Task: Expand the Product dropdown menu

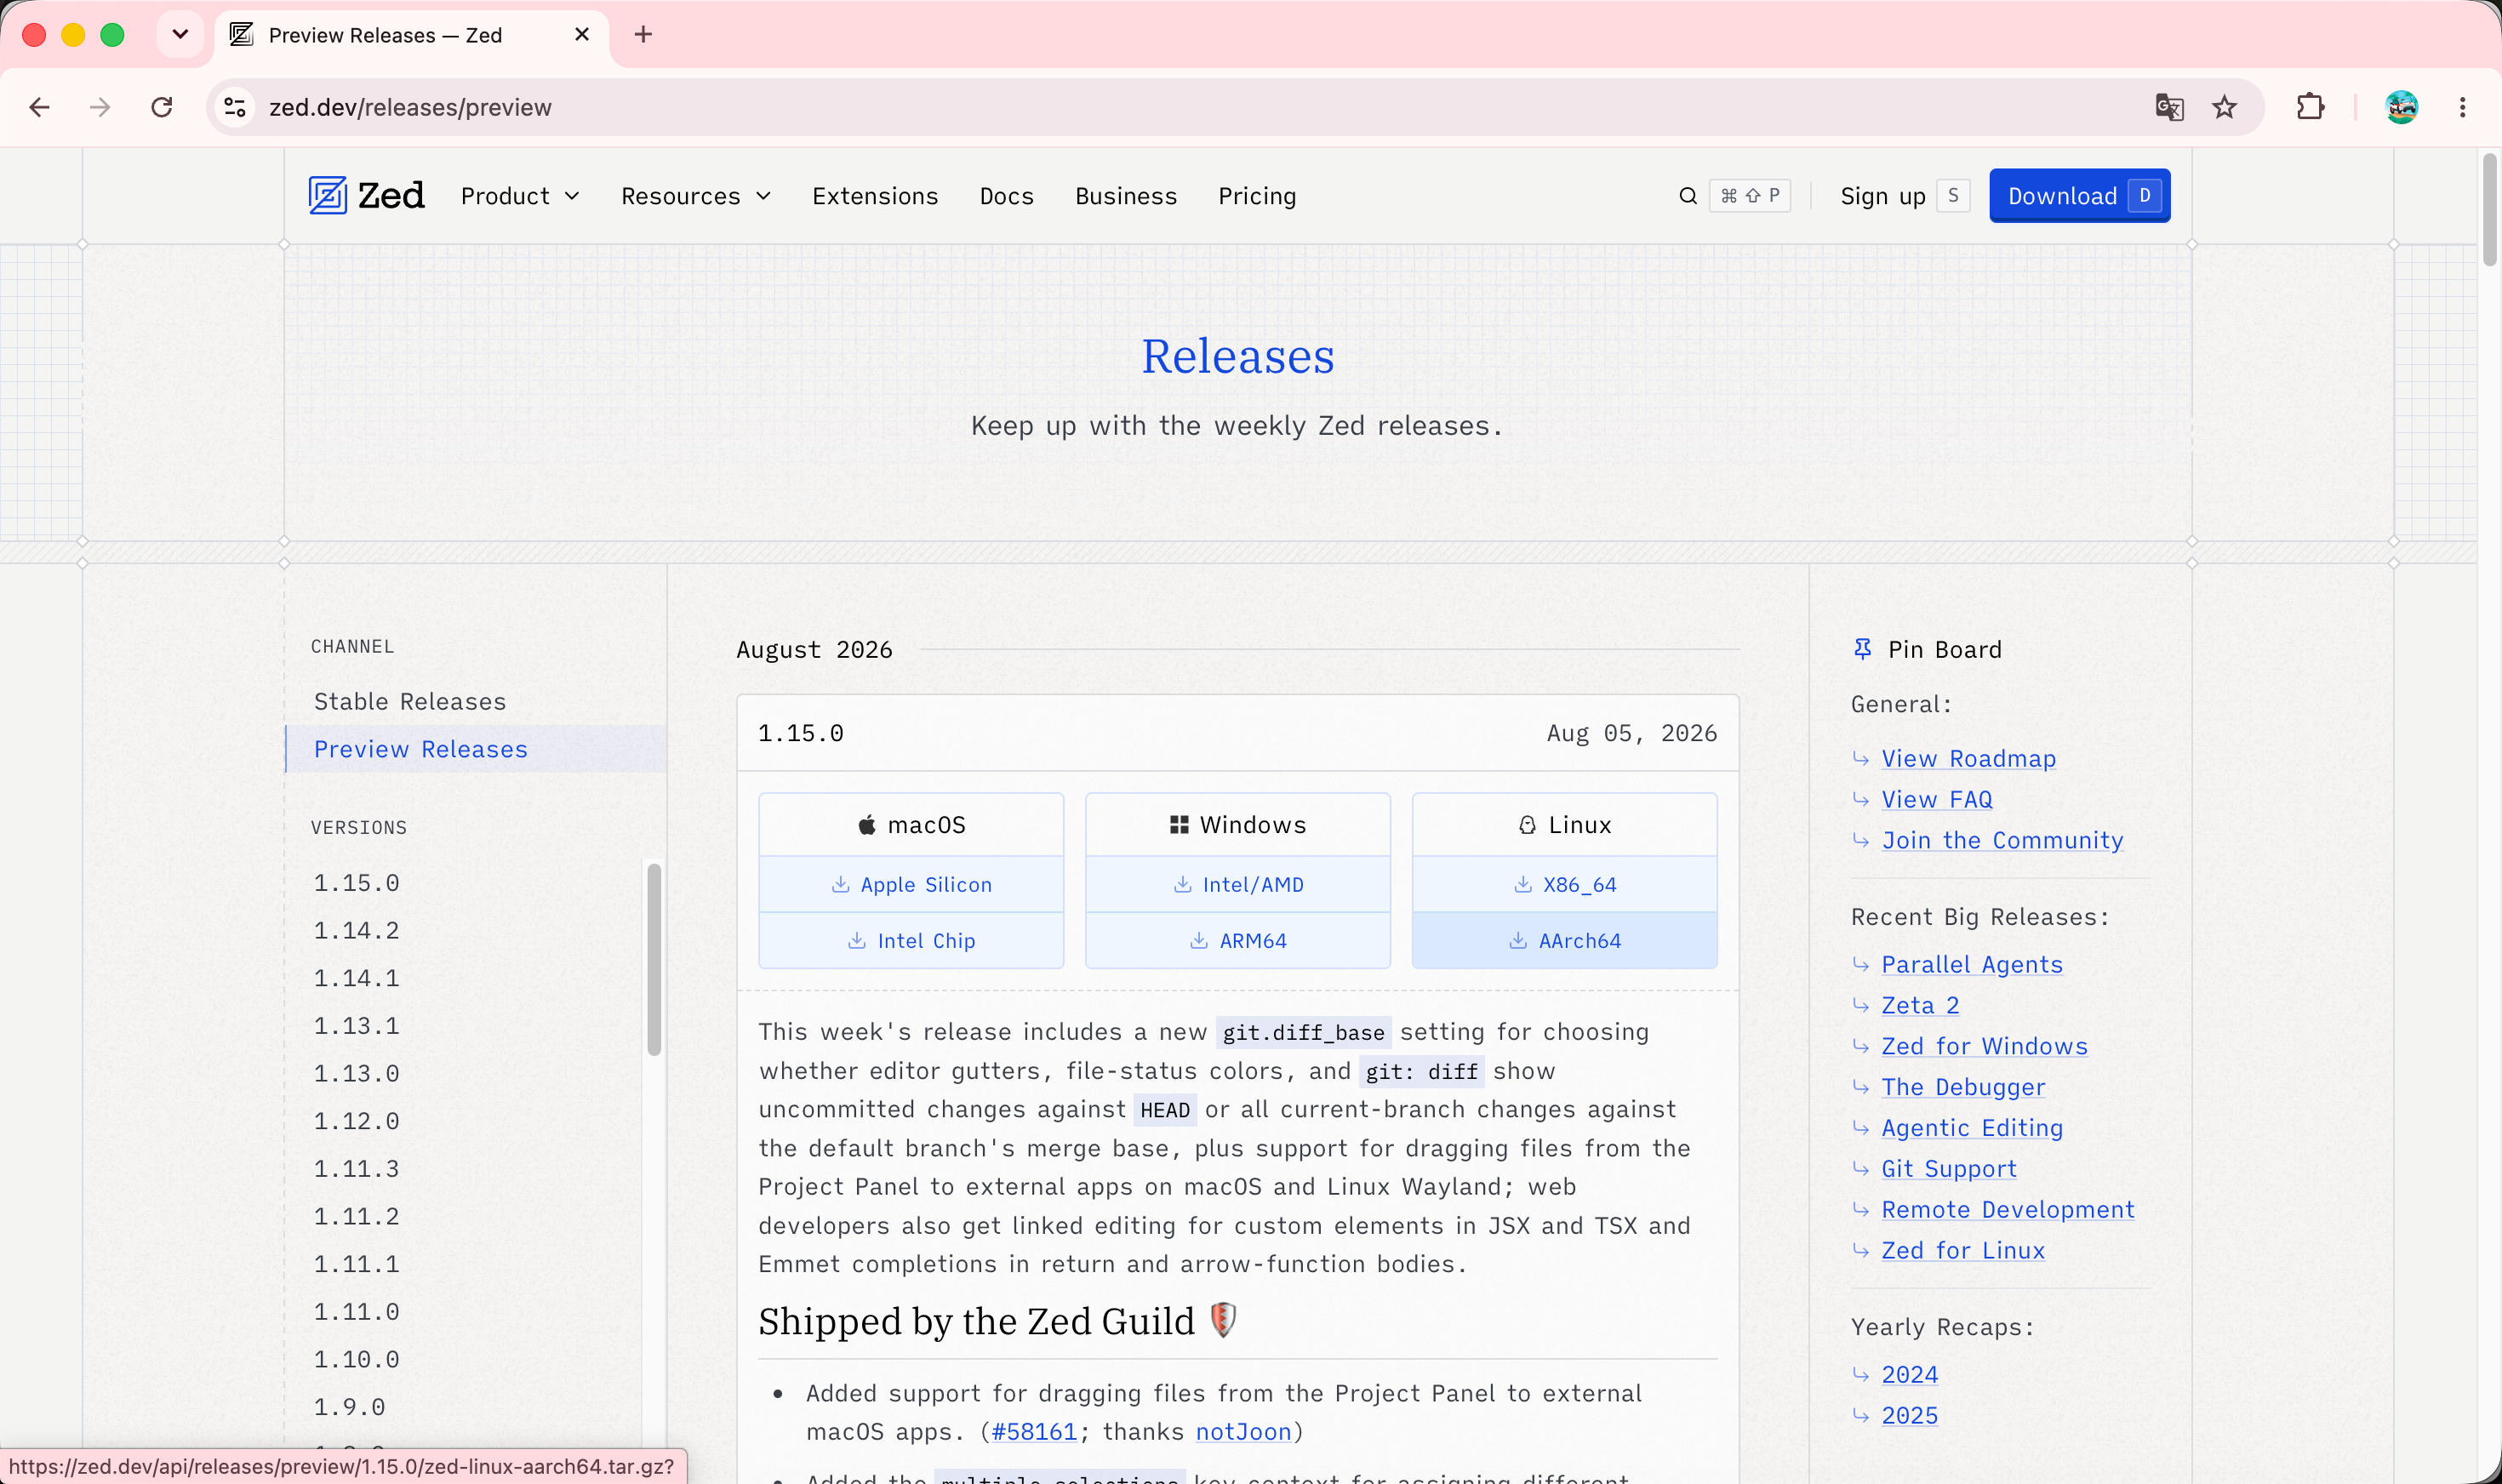Action: [520, 196]
